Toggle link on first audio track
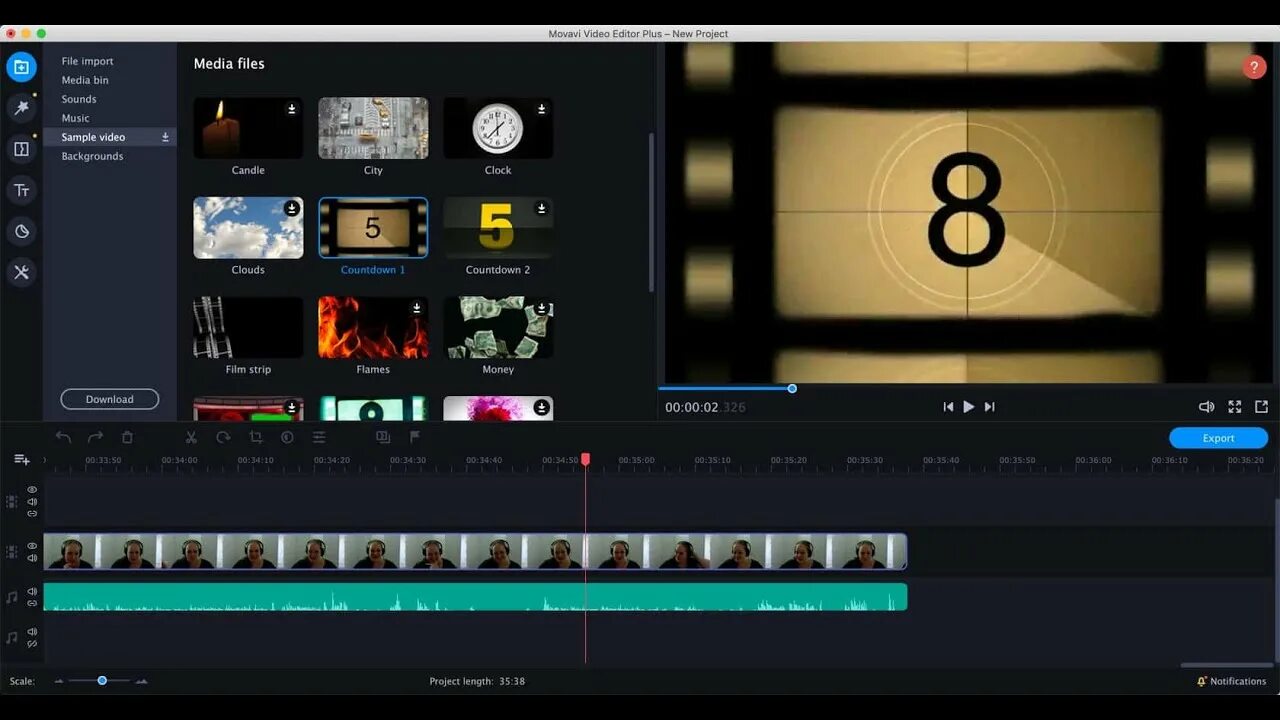1280x720 pixels. click(32, 603)
